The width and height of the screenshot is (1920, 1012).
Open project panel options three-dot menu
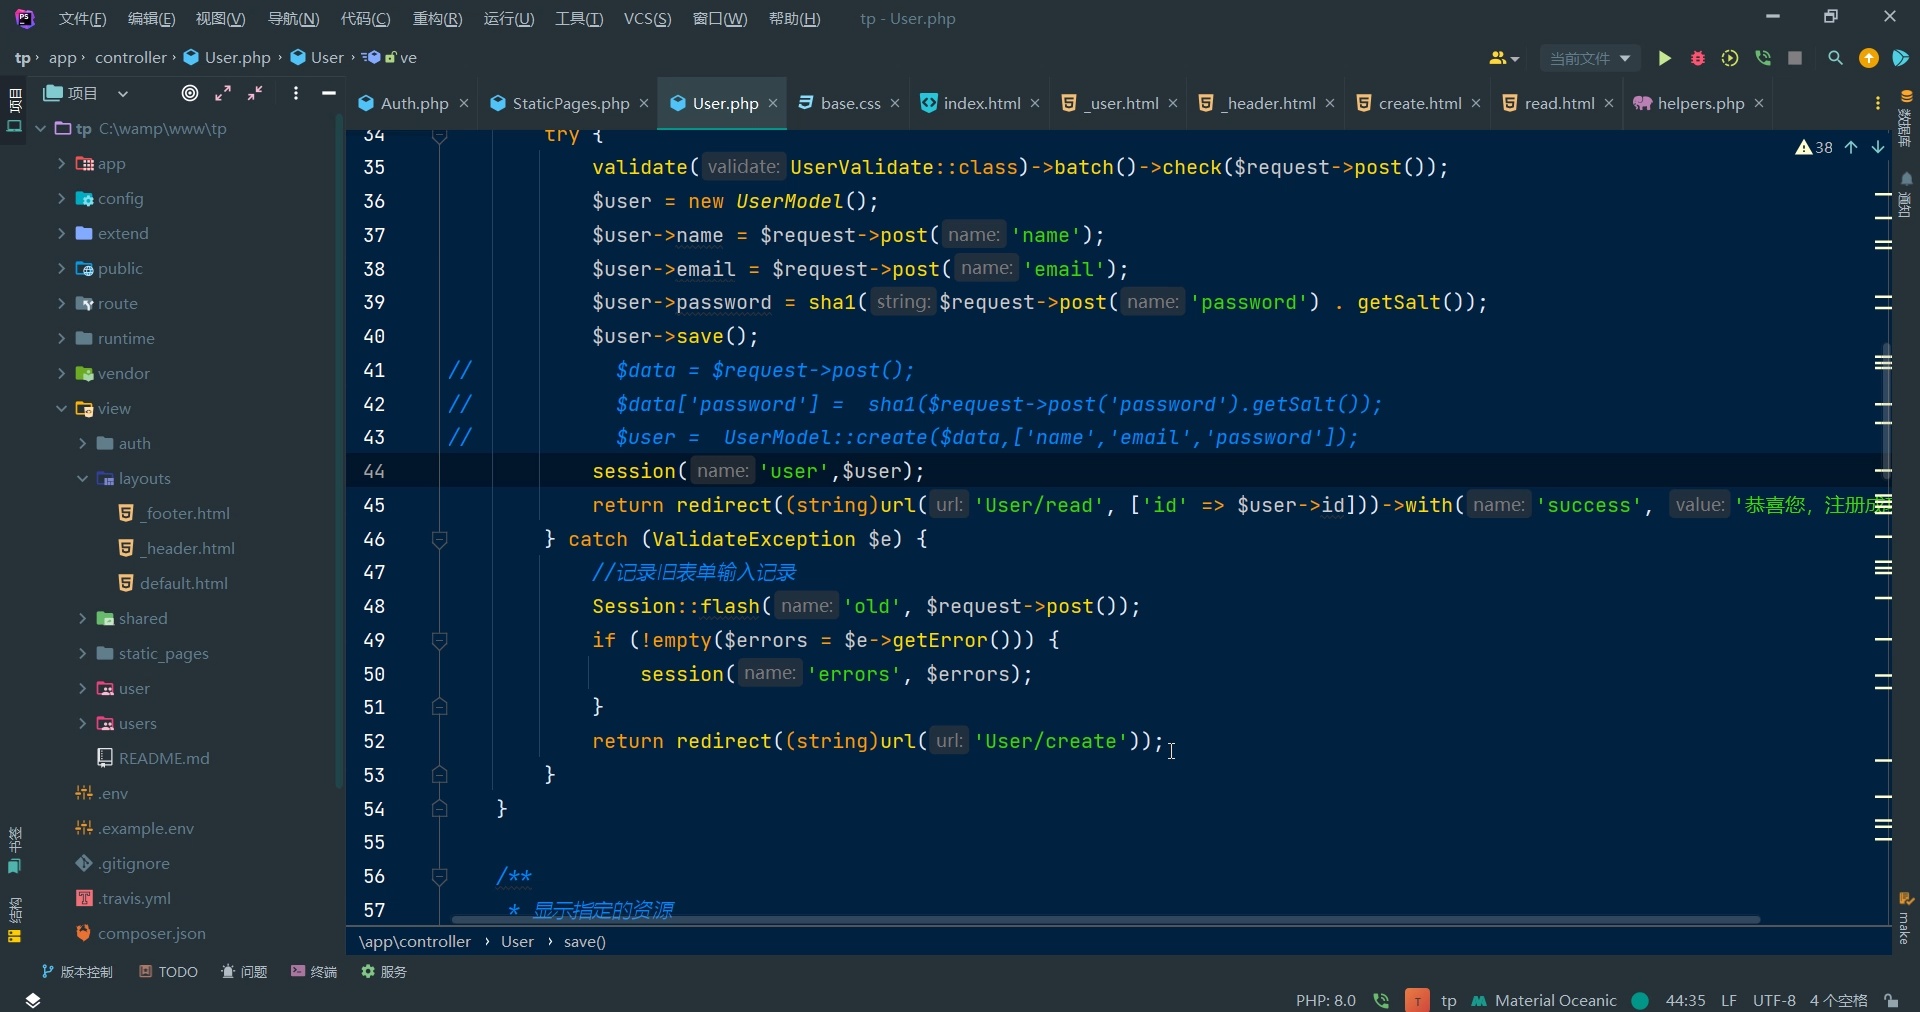[295, 93]
